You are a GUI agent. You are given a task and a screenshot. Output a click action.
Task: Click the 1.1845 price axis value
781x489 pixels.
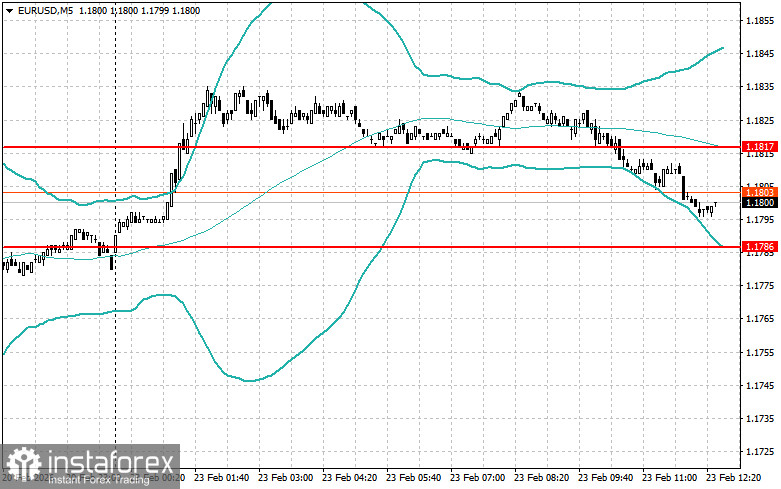[760, 54]
